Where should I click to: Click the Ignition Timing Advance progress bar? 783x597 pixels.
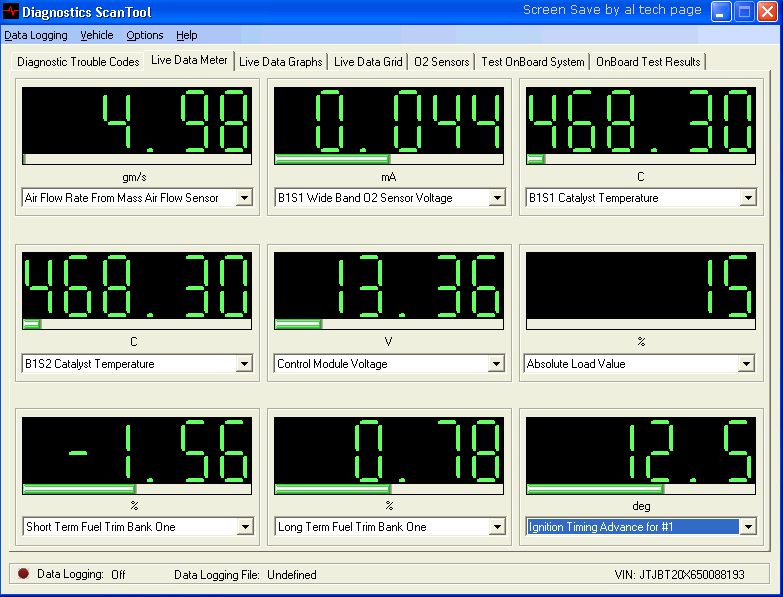[640, 489]
